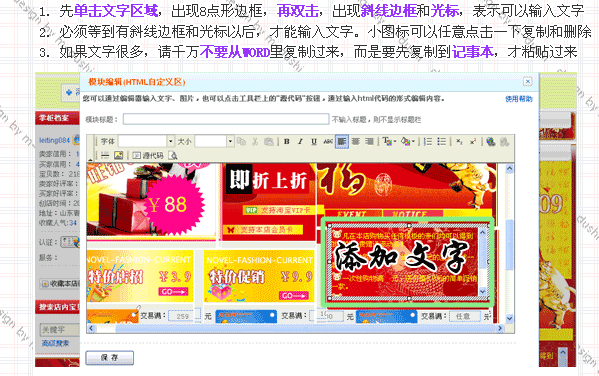Apply superscript formatting
This screenshot has height=376, width=599.
tap(473, 142)
